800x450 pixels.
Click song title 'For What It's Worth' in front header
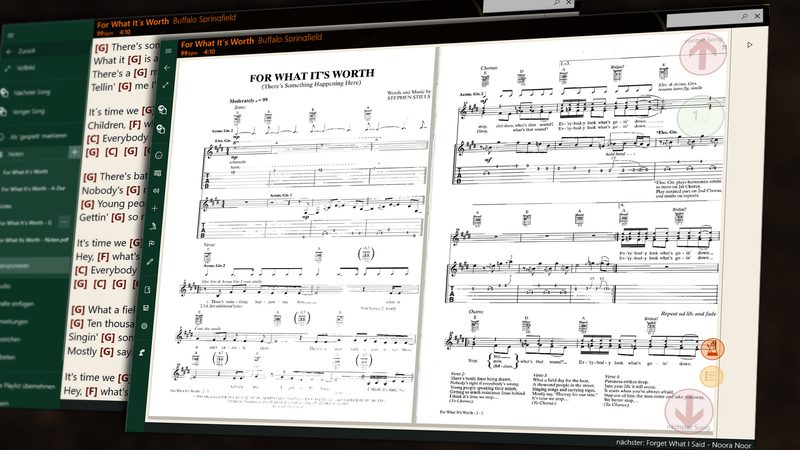coord(217,43)
